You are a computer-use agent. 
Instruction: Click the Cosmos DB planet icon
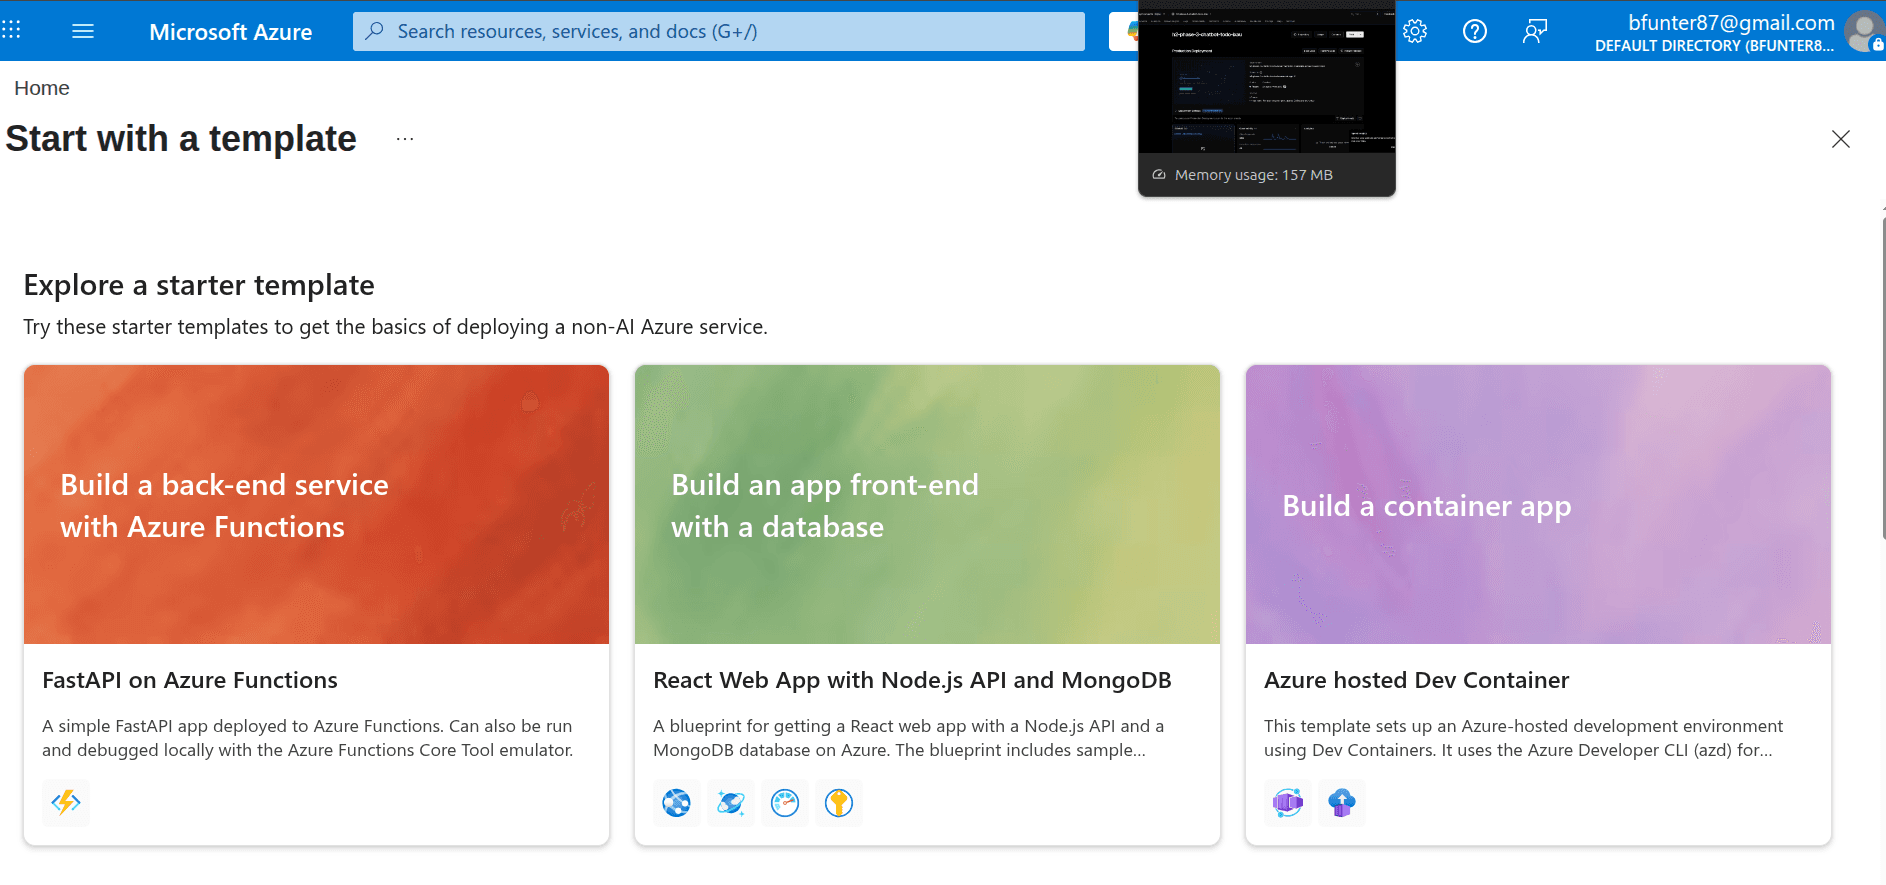coord(731,802)
